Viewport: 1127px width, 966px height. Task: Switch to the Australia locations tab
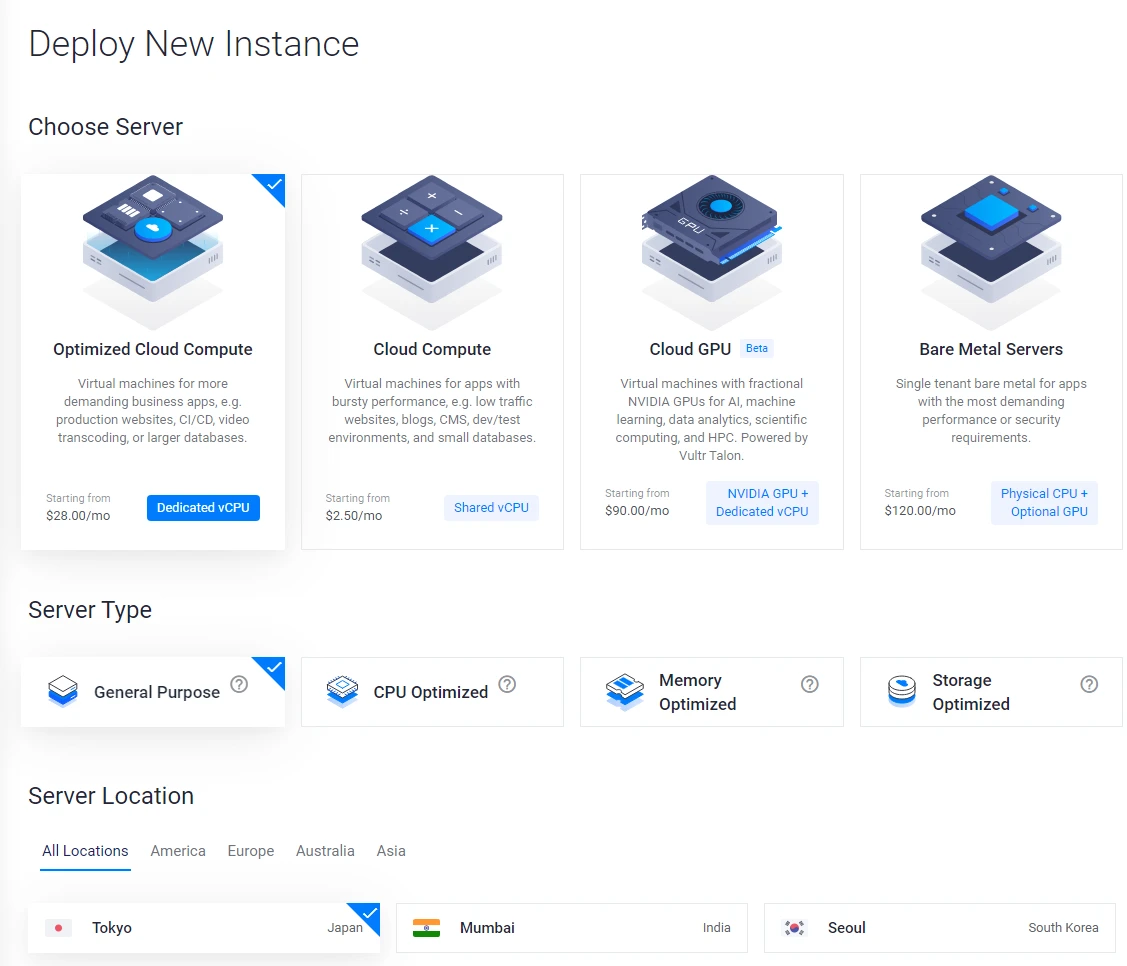pyautogui.click(x=326, y=851)
